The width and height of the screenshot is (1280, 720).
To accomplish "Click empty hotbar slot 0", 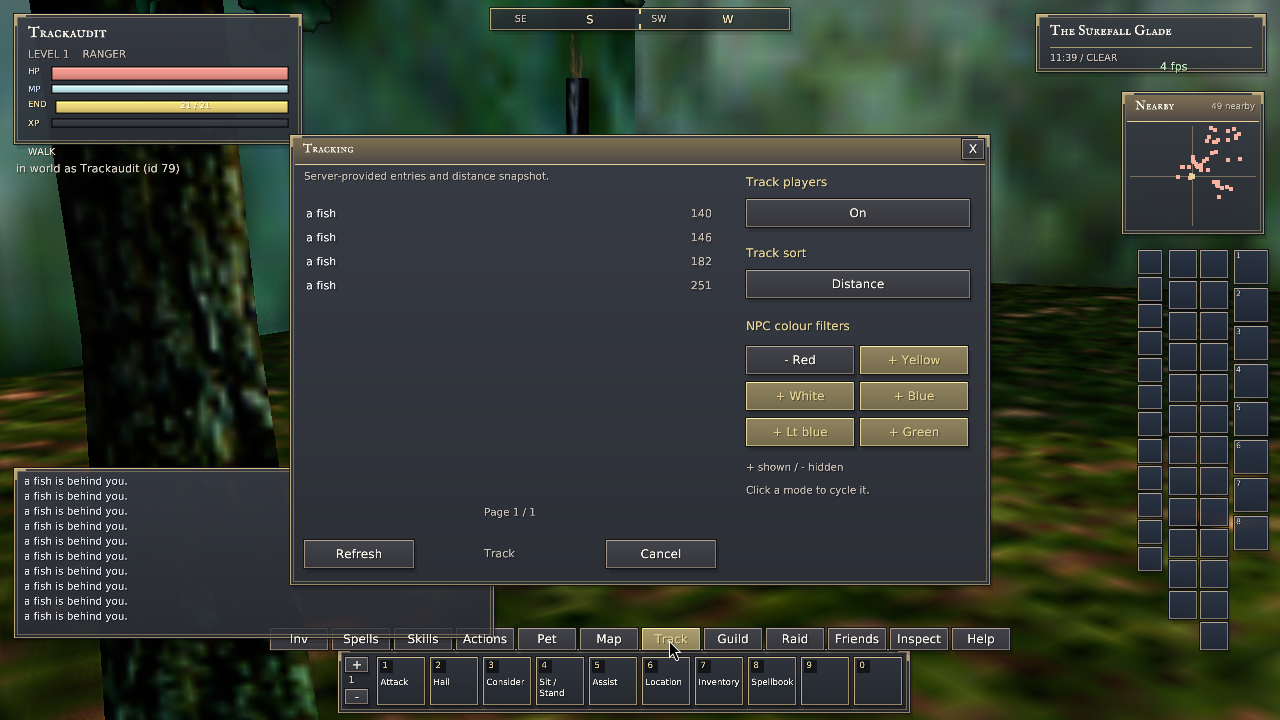I will click(x=878, y=681).
